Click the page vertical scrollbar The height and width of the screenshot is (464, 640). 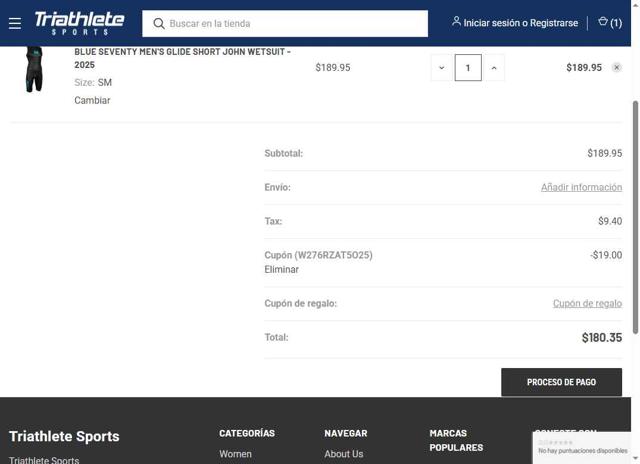coord(635,217)
